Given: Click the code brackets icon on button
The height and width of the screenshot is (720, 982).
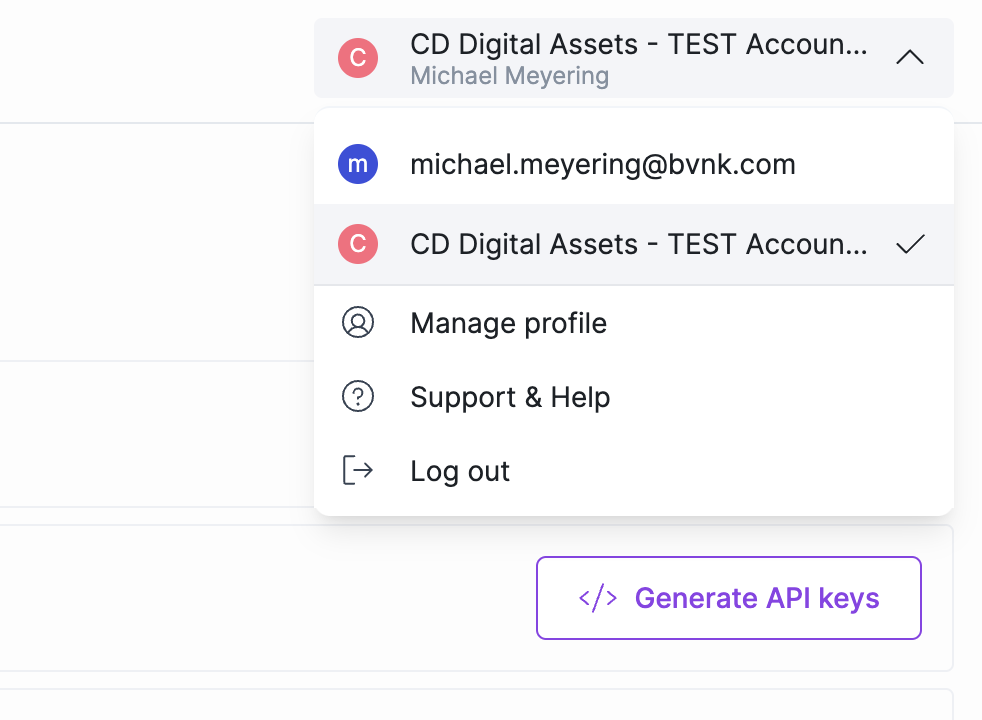Looking at the screenshot, I should point(598,598).
